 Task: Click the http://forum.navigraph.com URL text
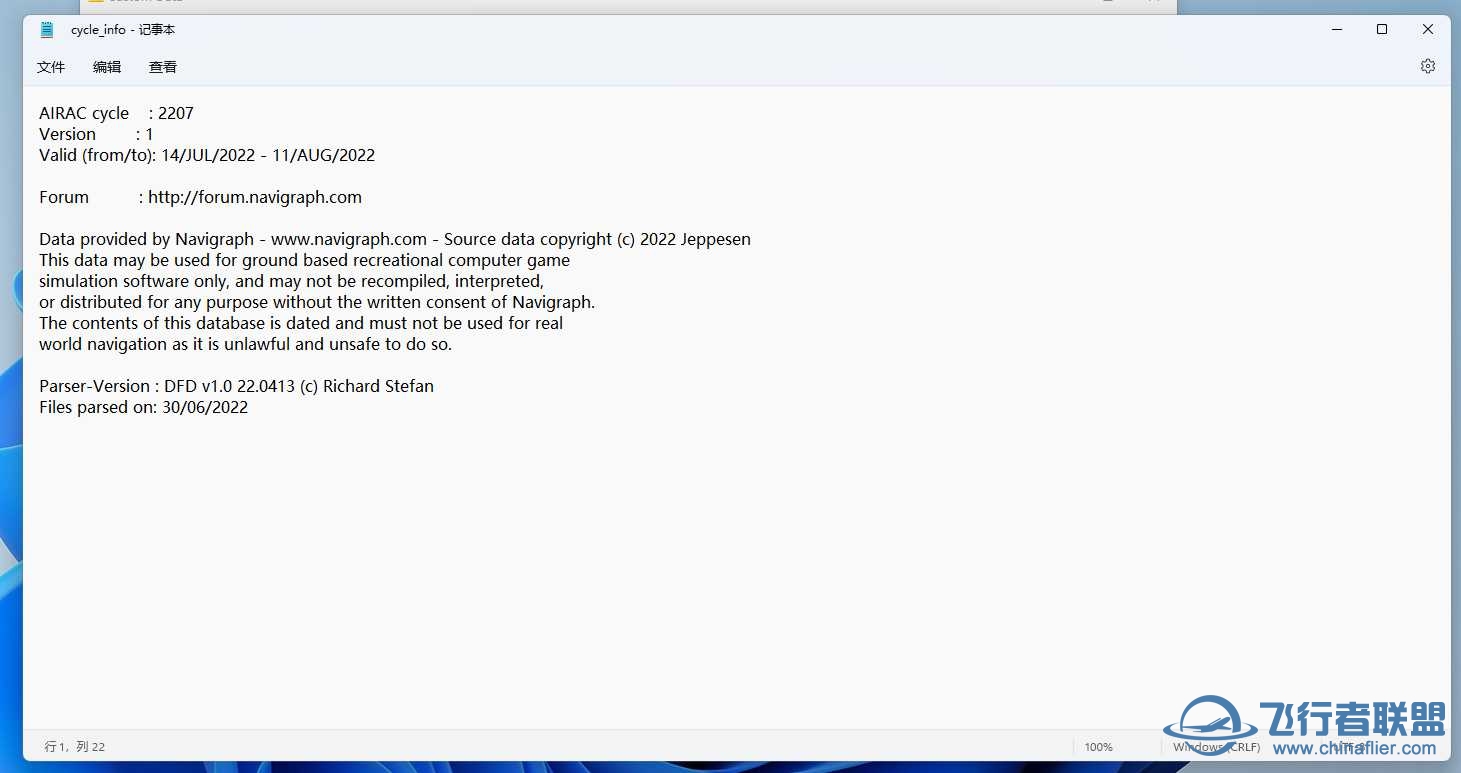coord(255,197)
